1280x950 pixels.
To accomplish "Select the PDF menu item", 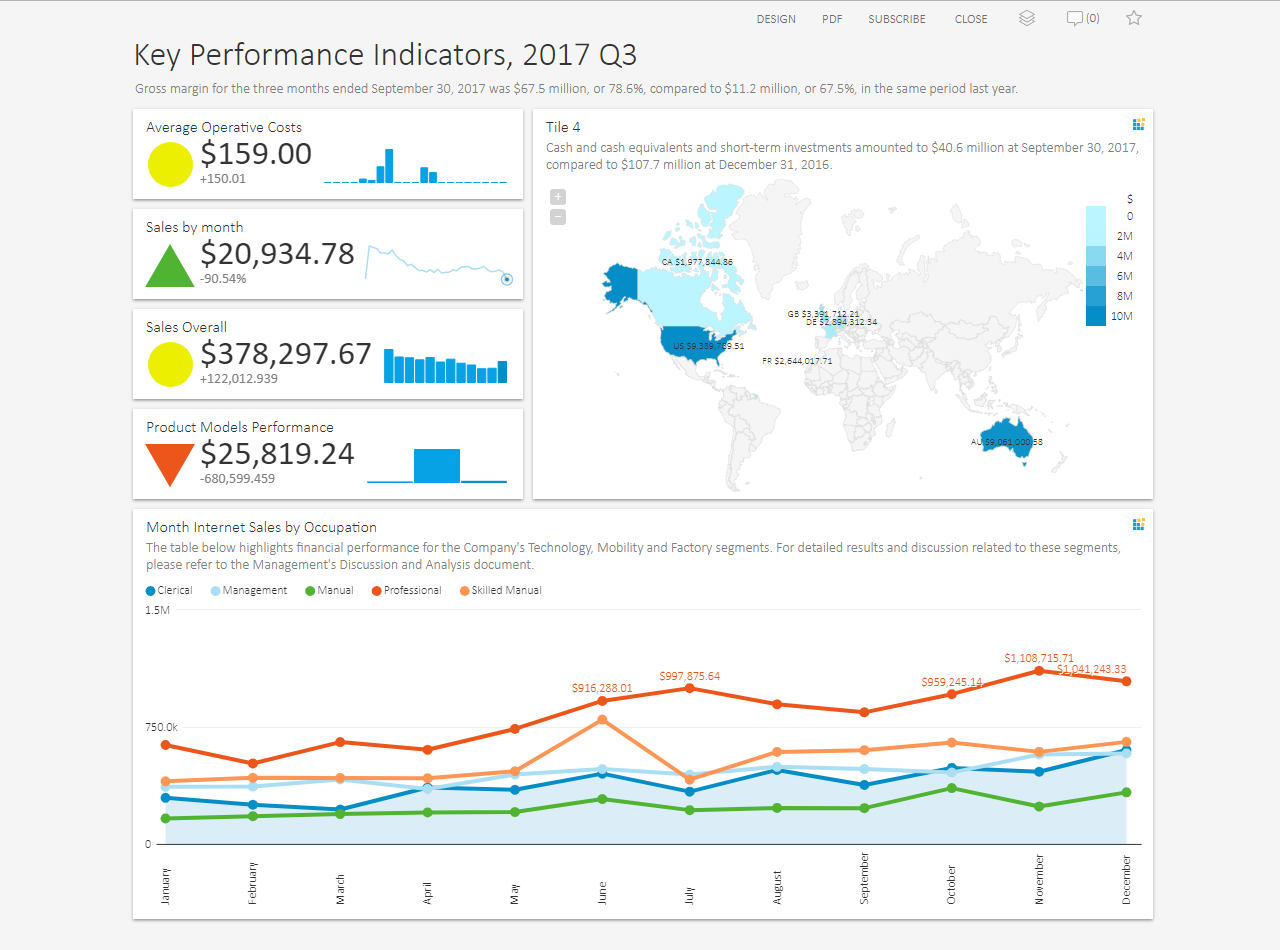I will tap(832, 18).
